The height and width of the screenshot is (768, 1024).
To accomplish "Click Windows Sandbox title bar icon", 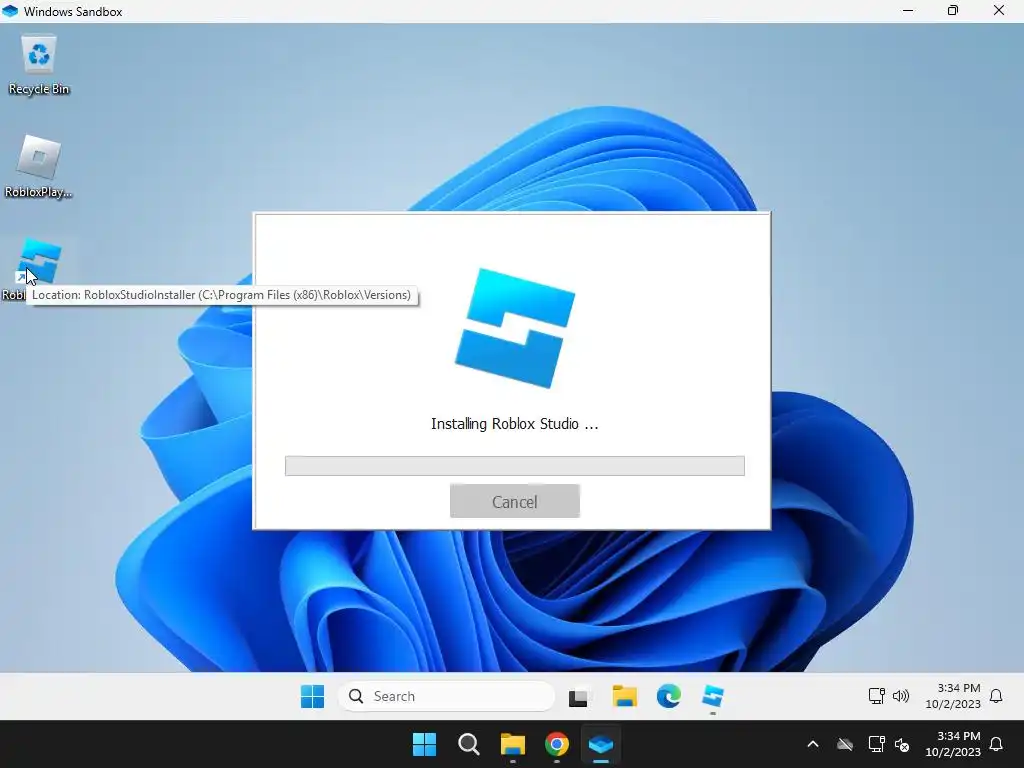I will [10, 11].
